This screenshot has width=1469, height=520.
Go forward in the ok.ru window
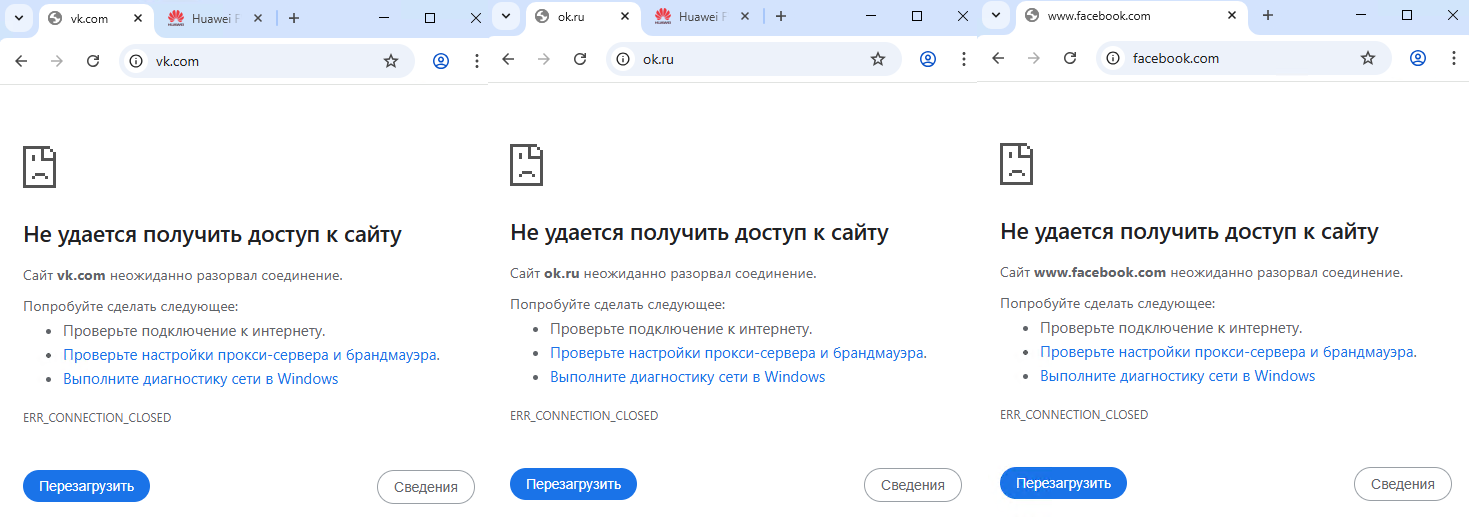click(x=544, y=59)
